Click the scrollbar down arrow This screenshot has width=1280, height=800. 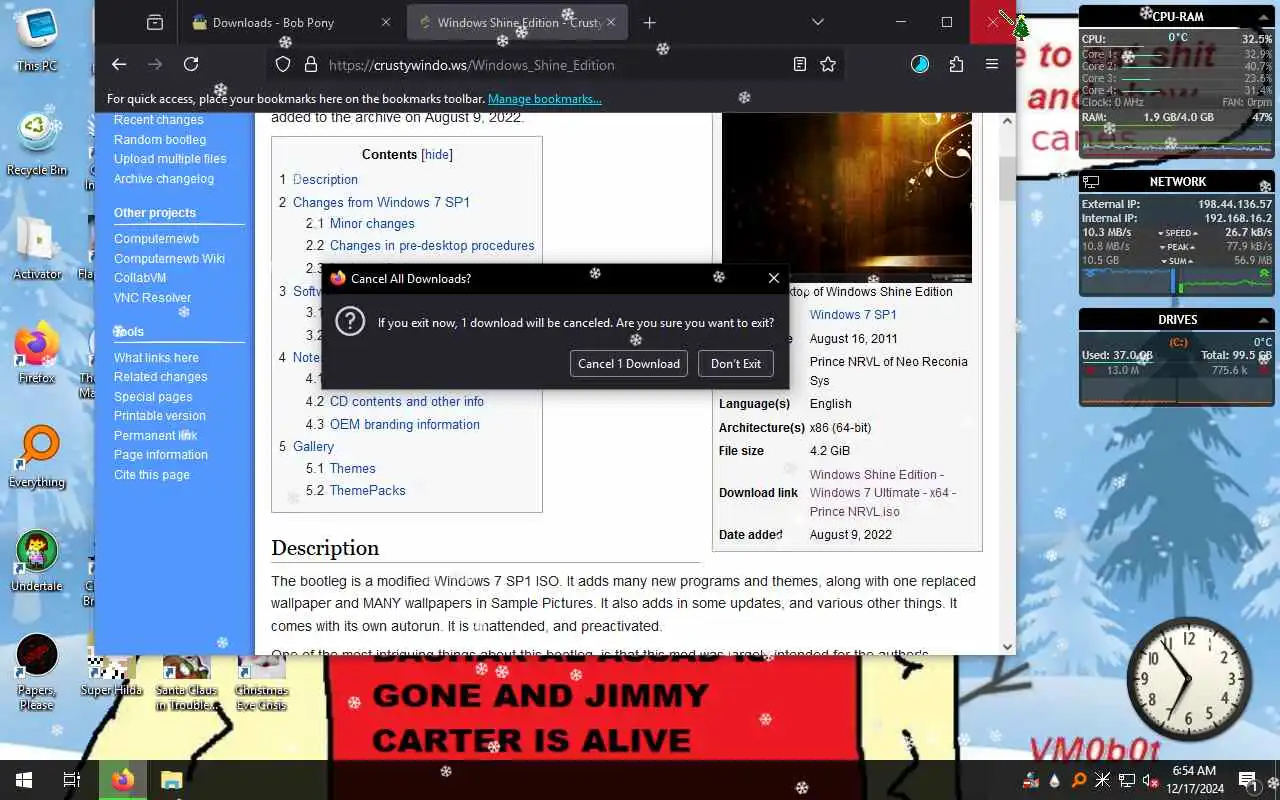point(1007,646)
